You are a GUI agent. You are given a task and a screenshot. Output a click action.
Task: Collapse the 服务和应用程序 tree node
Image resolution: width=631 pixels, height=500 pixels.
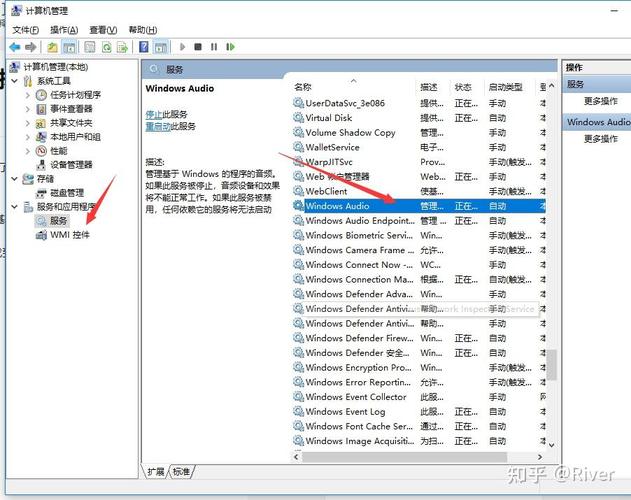tap(13, 206)
